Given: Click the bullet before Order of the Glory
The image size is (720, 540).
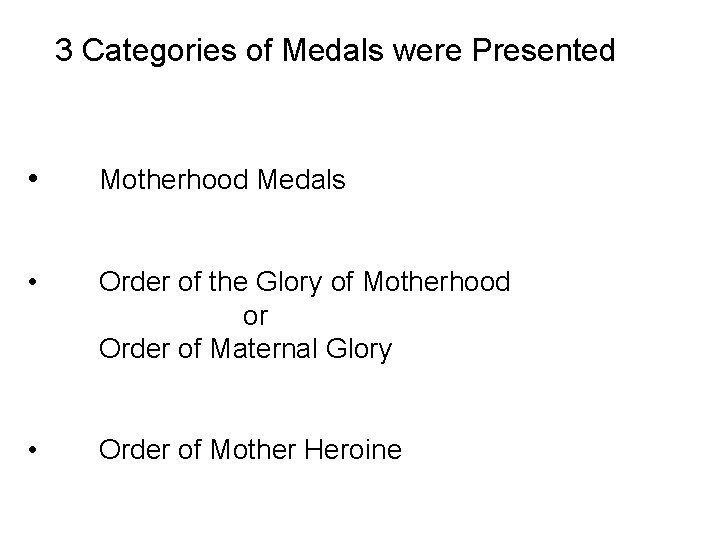Looking at the screenshot, I should [35, 283].
